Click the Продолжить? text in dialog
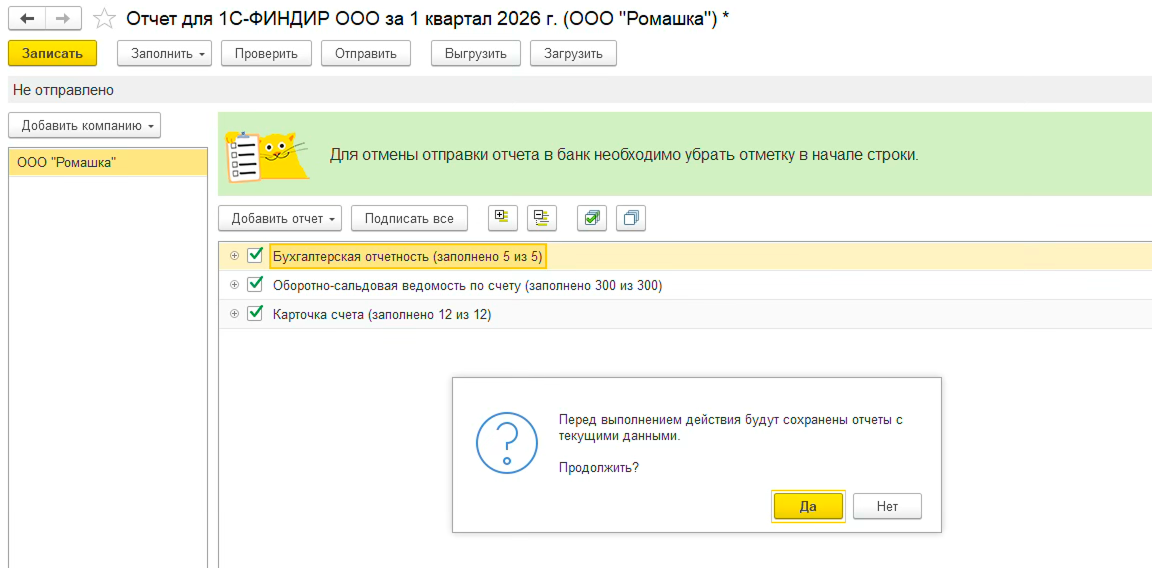Image resolution: width=1152 pixels, height=568 pixels. (x=599, y=467)
